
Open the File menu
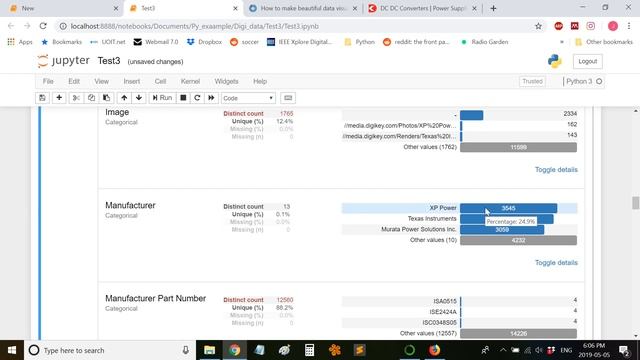(x=48, y=81)
